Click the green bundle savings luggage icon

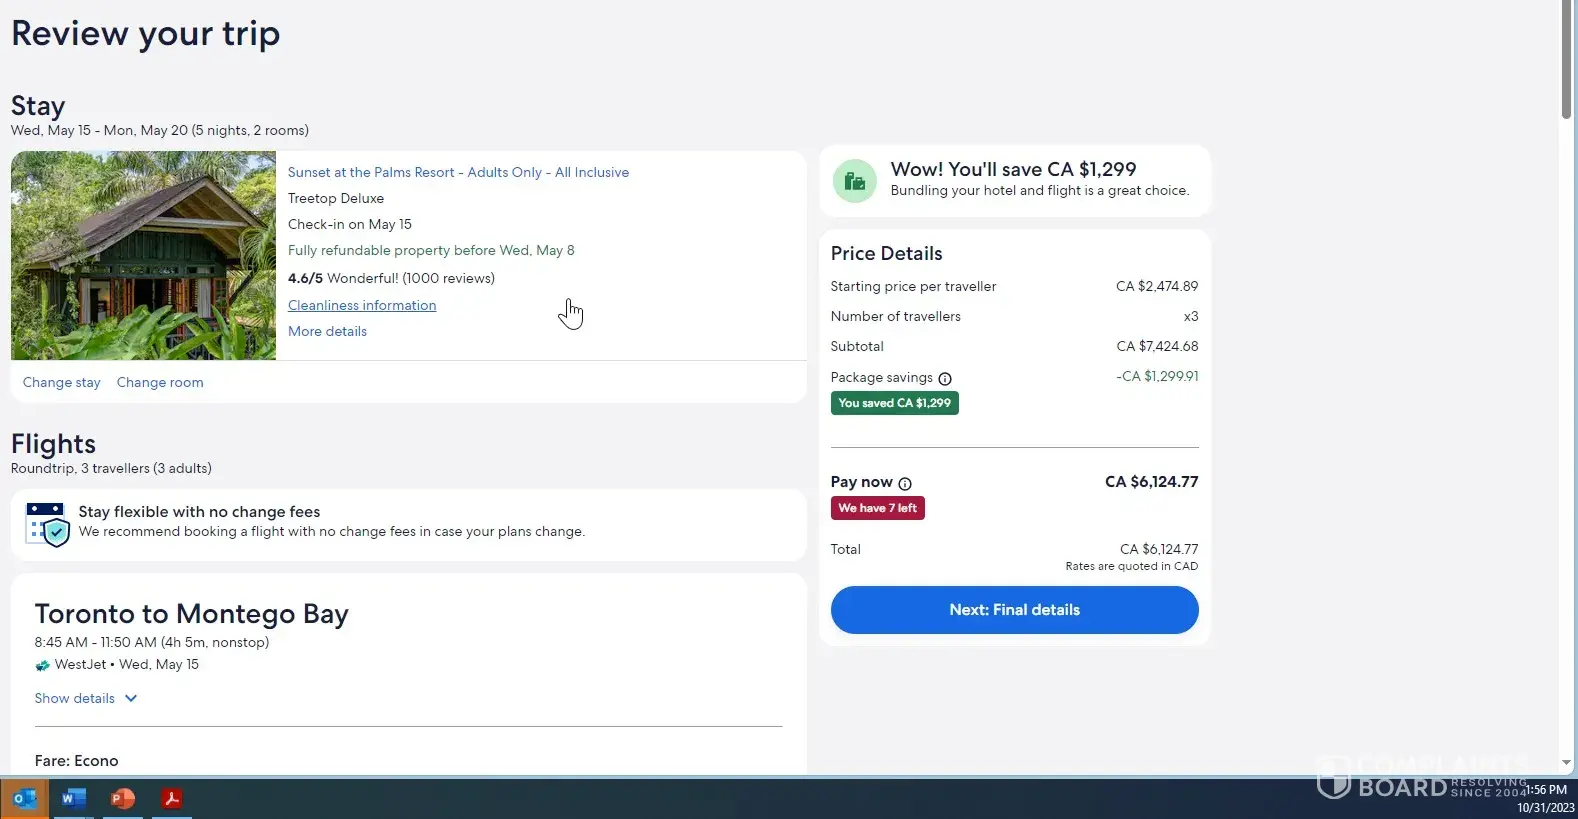pyautogui.click(x=855, y=181)
